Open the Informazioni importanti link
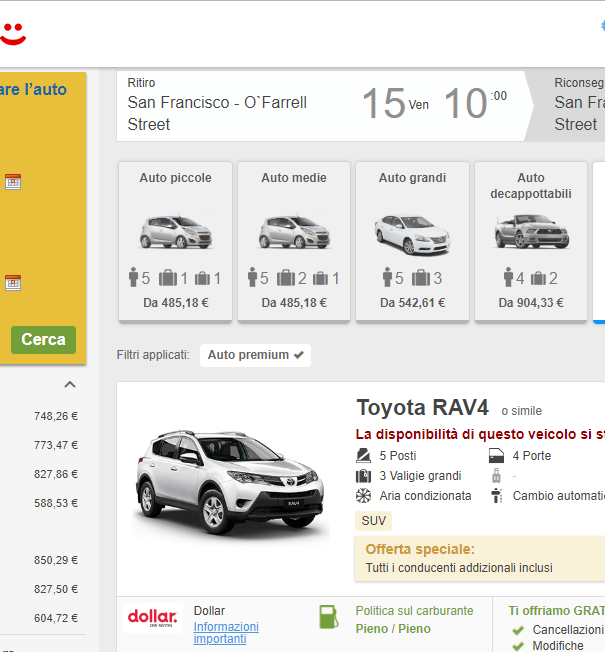 [x=226, y=632]
